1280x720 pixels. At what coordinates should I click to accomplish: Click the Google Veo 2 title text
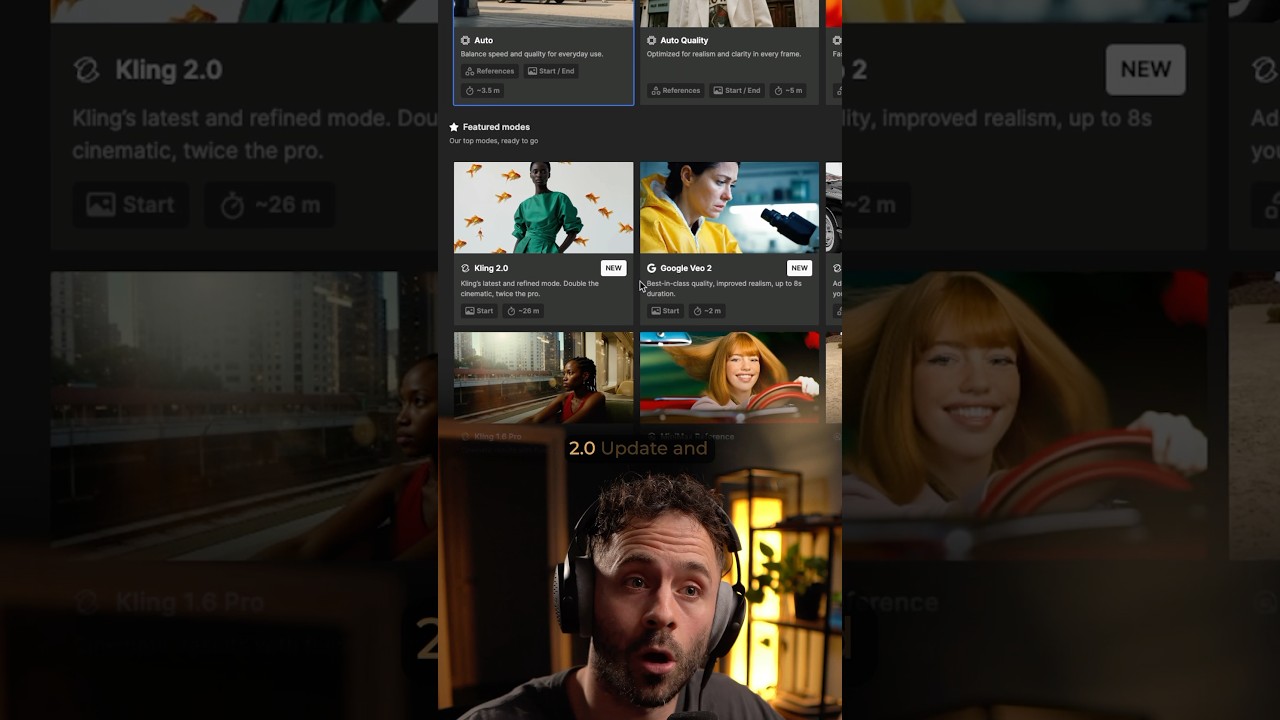[686, 268]
